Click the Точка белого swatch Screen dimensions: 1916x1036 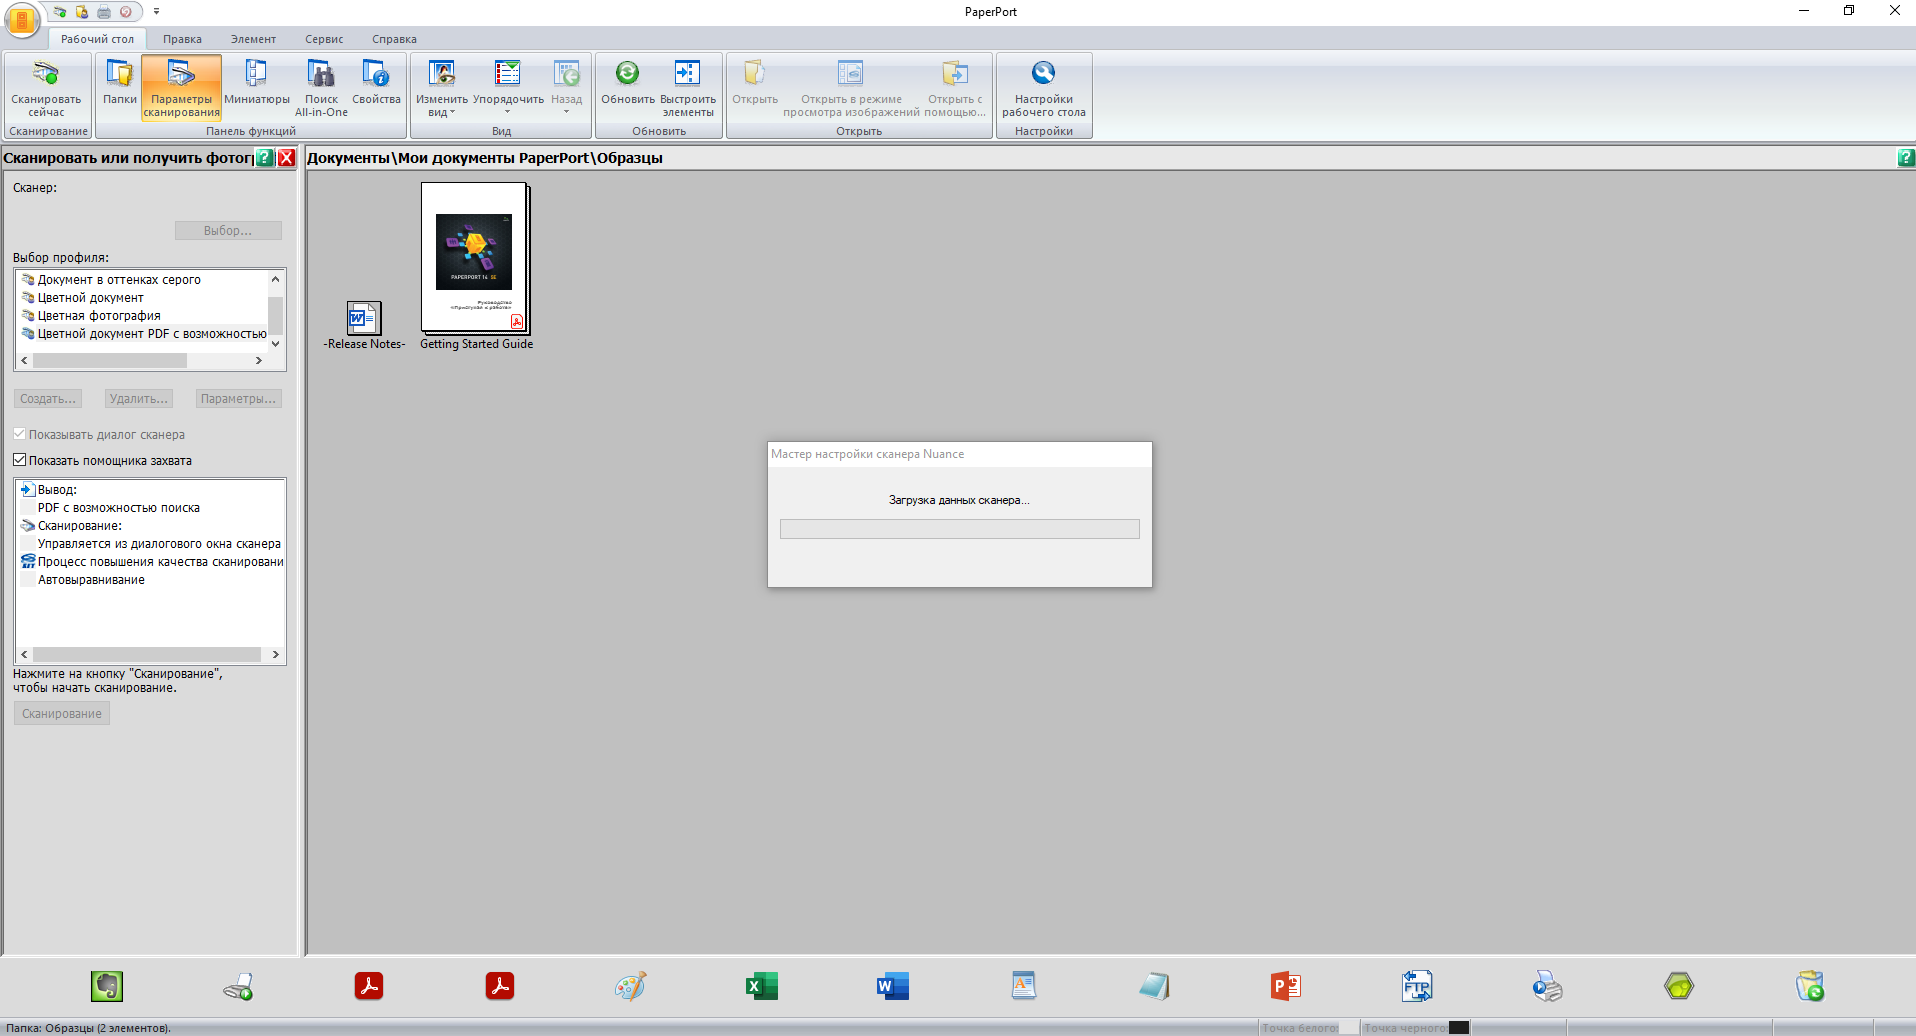(x=1349, y=1028)
